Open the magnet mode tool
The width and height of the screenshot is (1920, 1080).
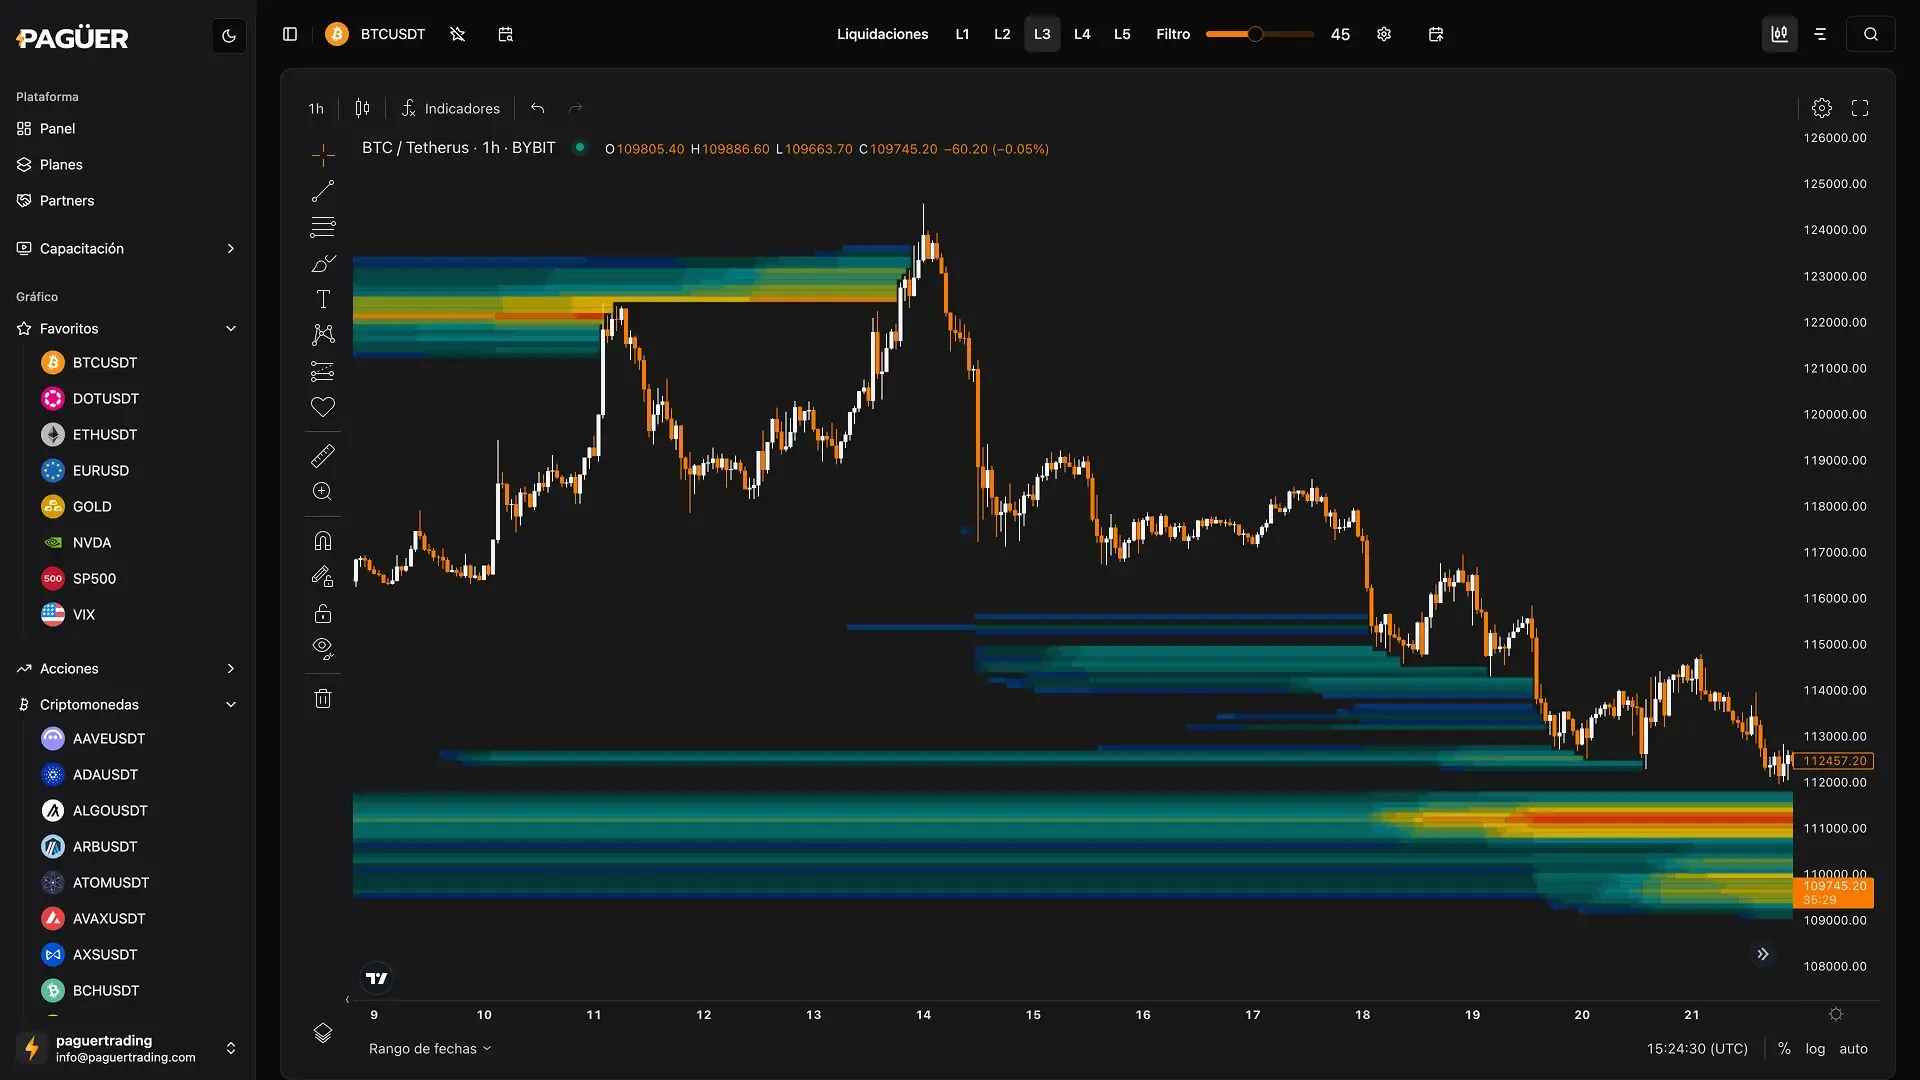(x=323, y=541)
